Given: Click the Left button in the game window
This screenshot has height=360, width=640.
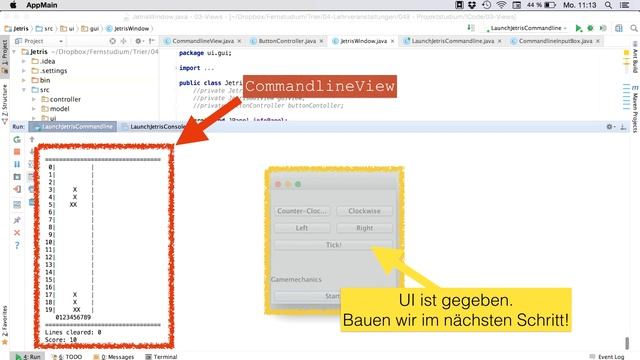Looking at the screenshot, I should click(x=302, y=228).
